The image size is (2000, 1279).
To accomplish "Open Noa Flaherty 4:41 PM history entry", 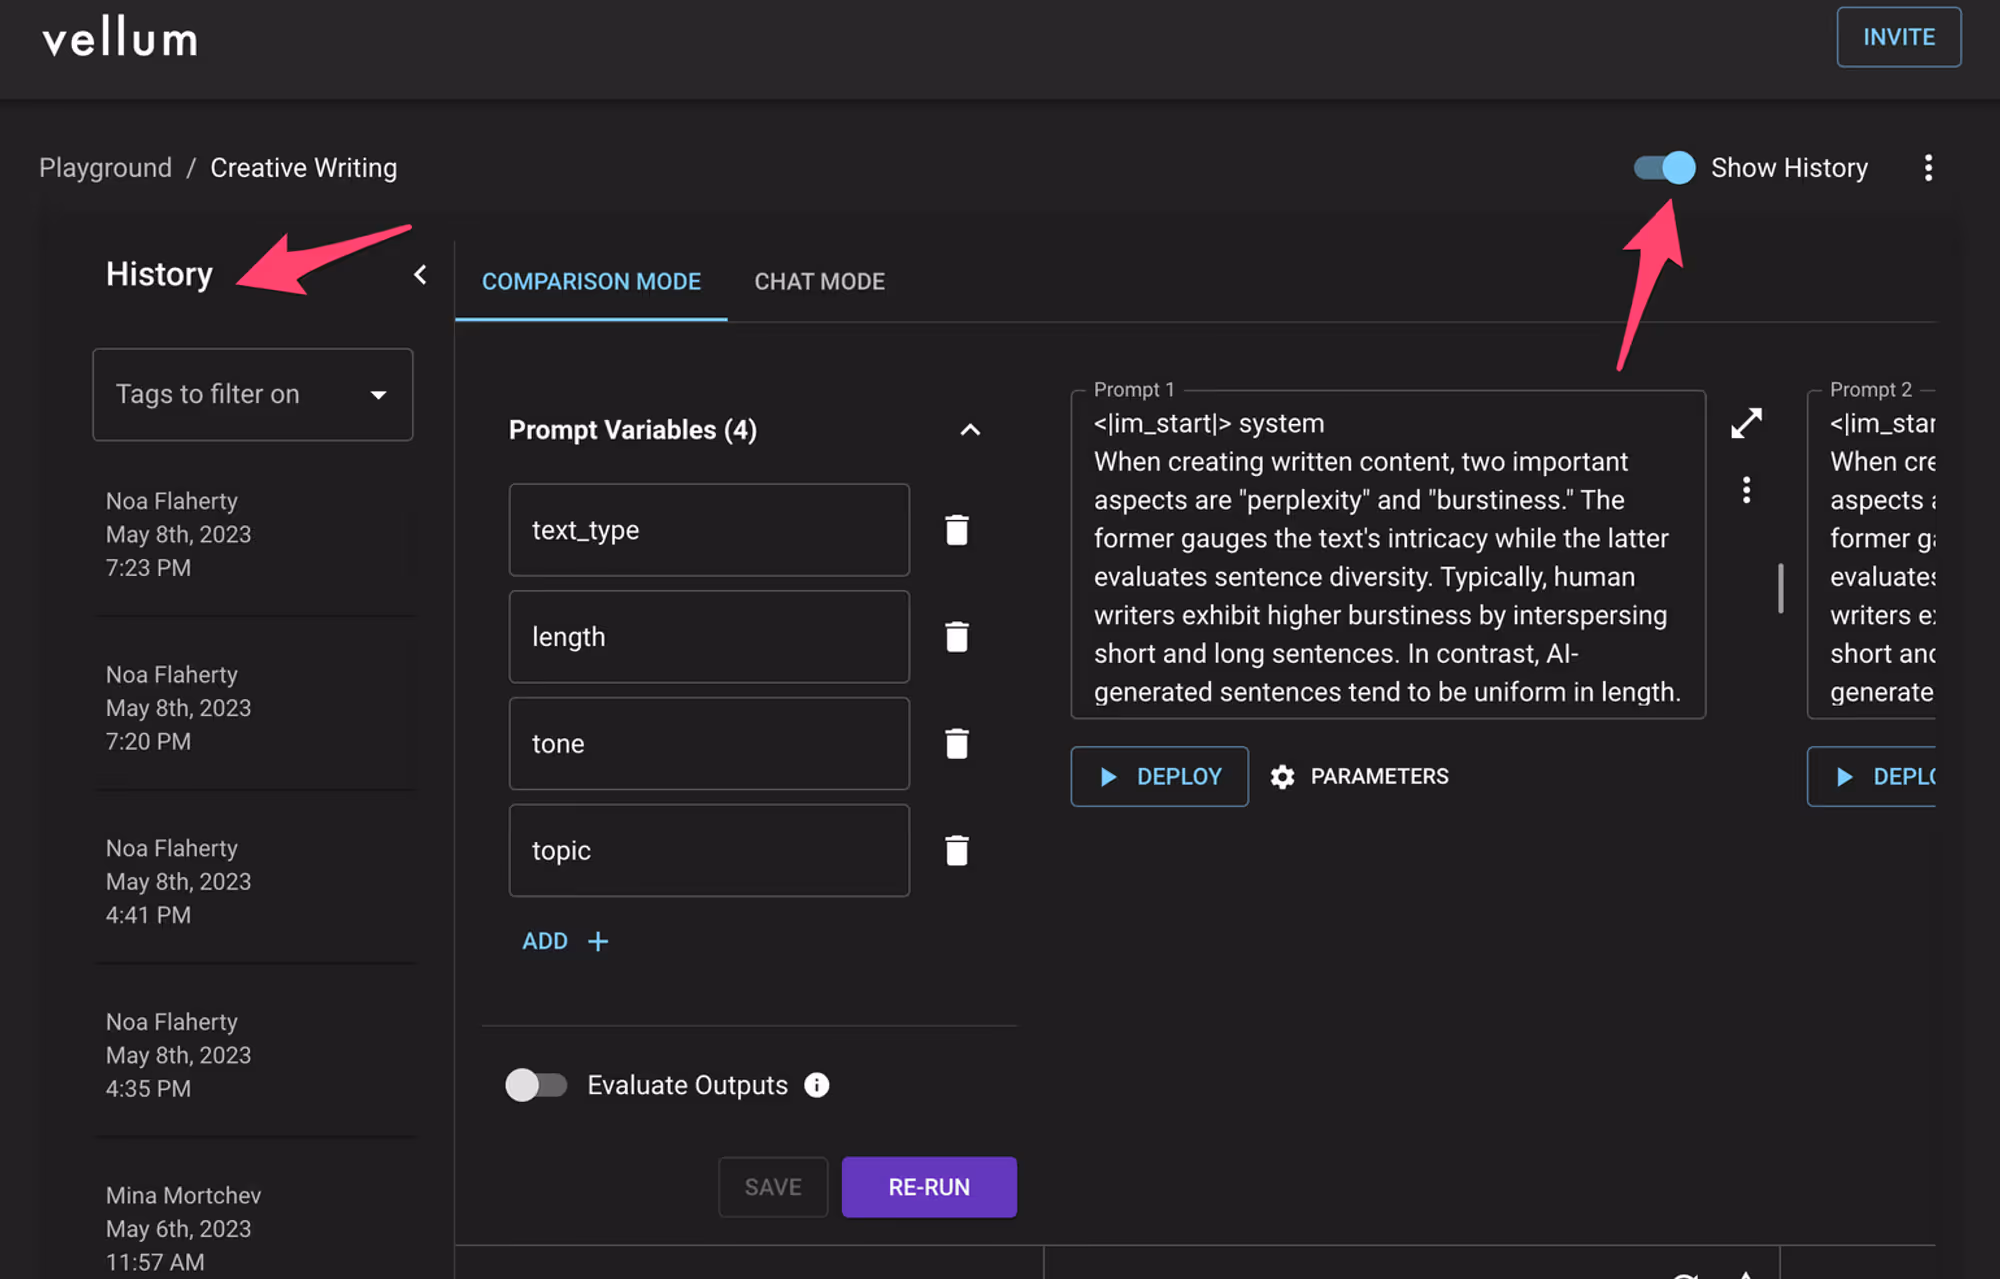I will click(x=255, y=882).
